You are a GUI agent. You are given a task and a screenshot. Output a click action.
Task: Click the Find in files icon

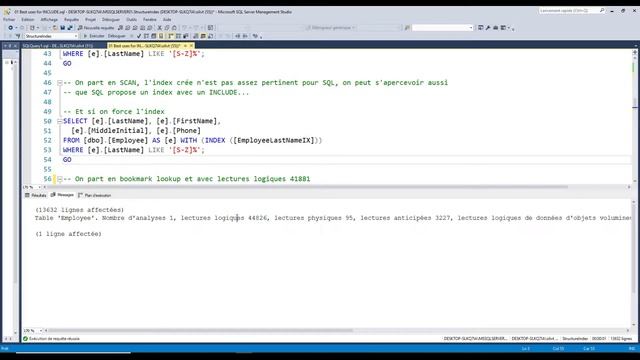click(407, 28)
